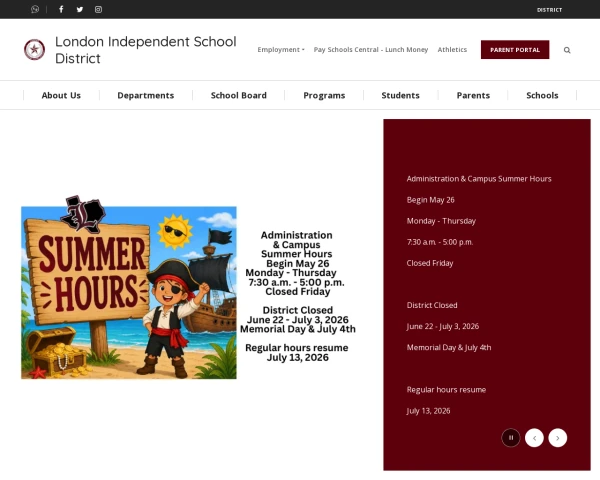Click 'Memorial Day & July 4th' panel text
Screen dimensions: 600x480
[449, 347]
